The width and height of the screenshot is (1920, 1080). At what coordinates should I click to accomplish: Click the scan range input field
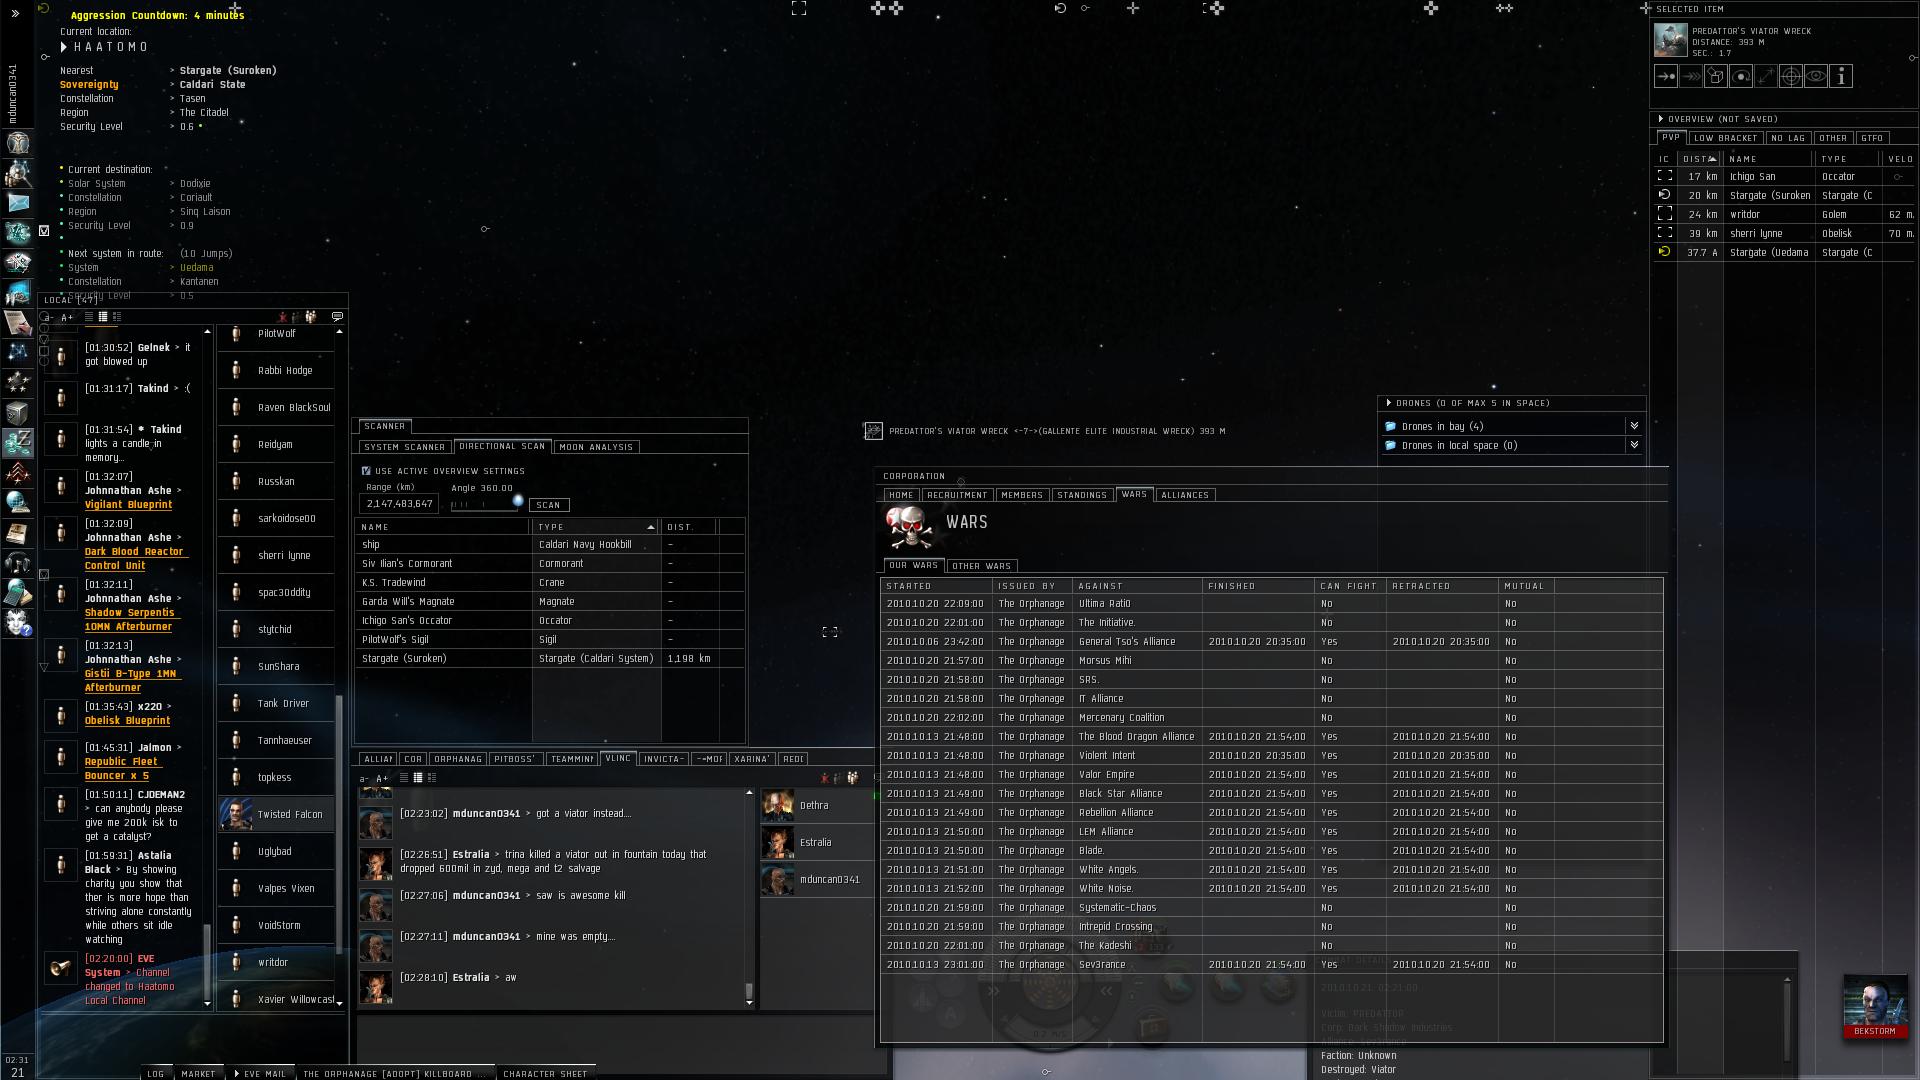click(x=399, y=504)
